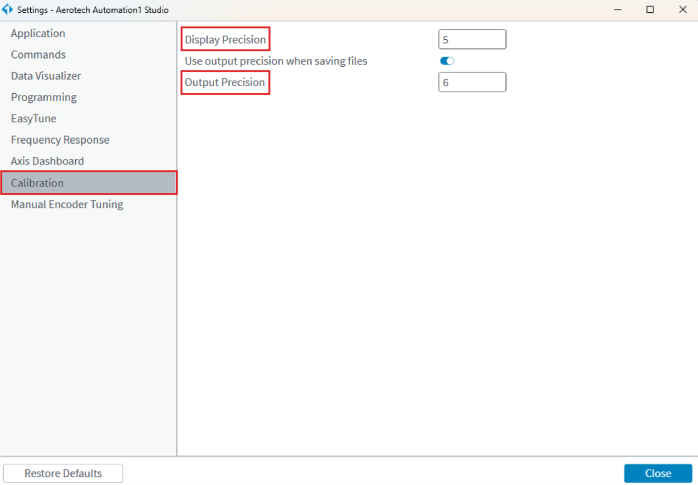
Task: Click the Restore Defaults button
Action: tap(63, 473)
